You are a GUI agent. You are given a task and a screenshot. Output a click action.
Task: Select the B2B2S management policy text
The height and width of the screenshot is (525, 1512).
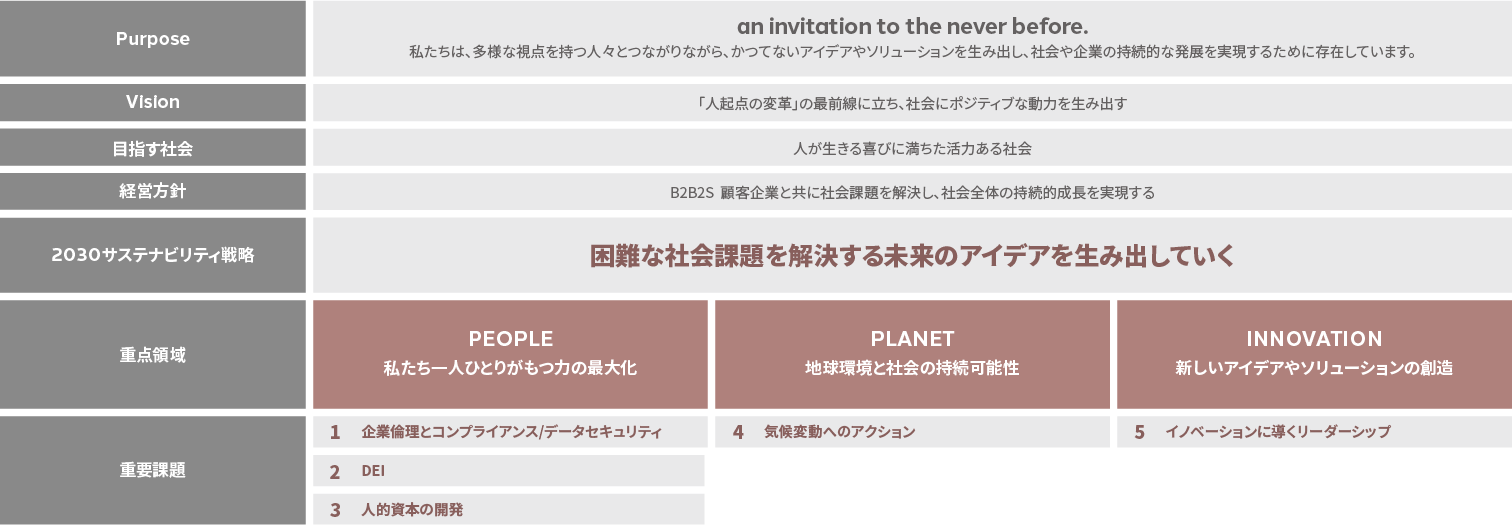point(912,193)
